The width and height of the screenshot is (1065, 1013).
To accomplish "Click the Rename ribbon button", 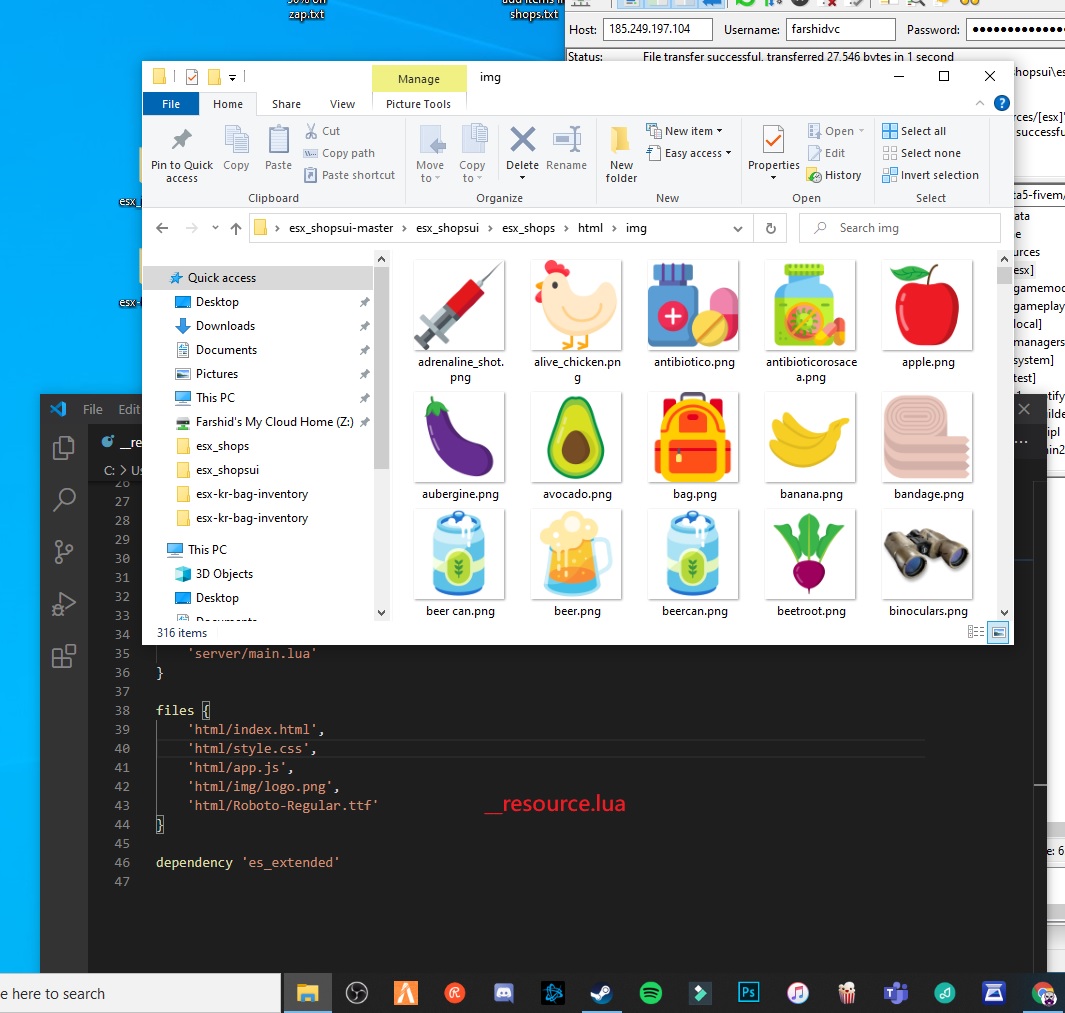I will [566, 148].
